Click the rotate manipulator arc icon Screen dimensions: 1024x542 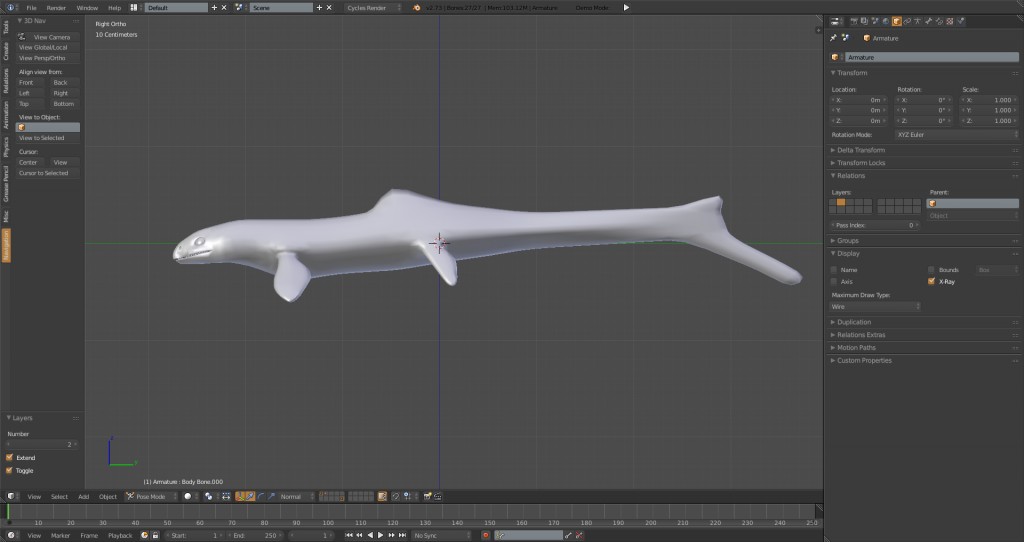pos(261,496)
